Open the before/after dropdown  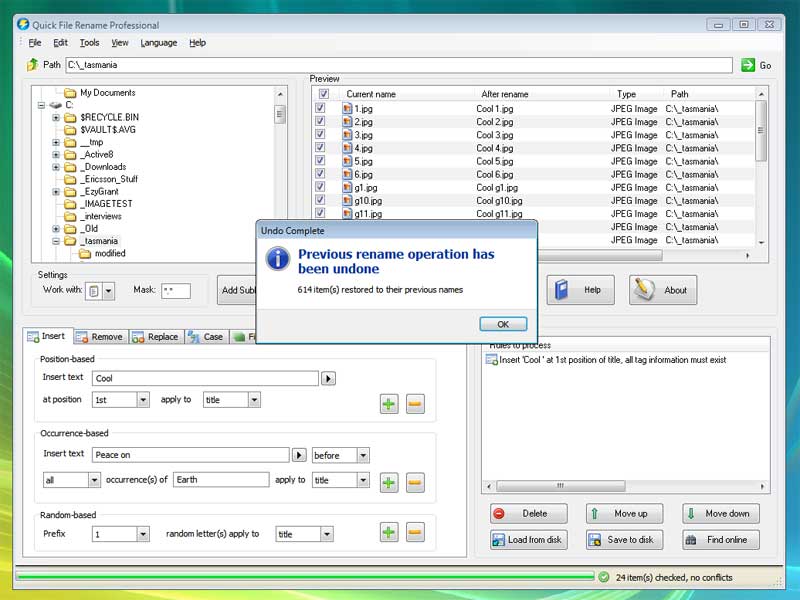(340, 455)
